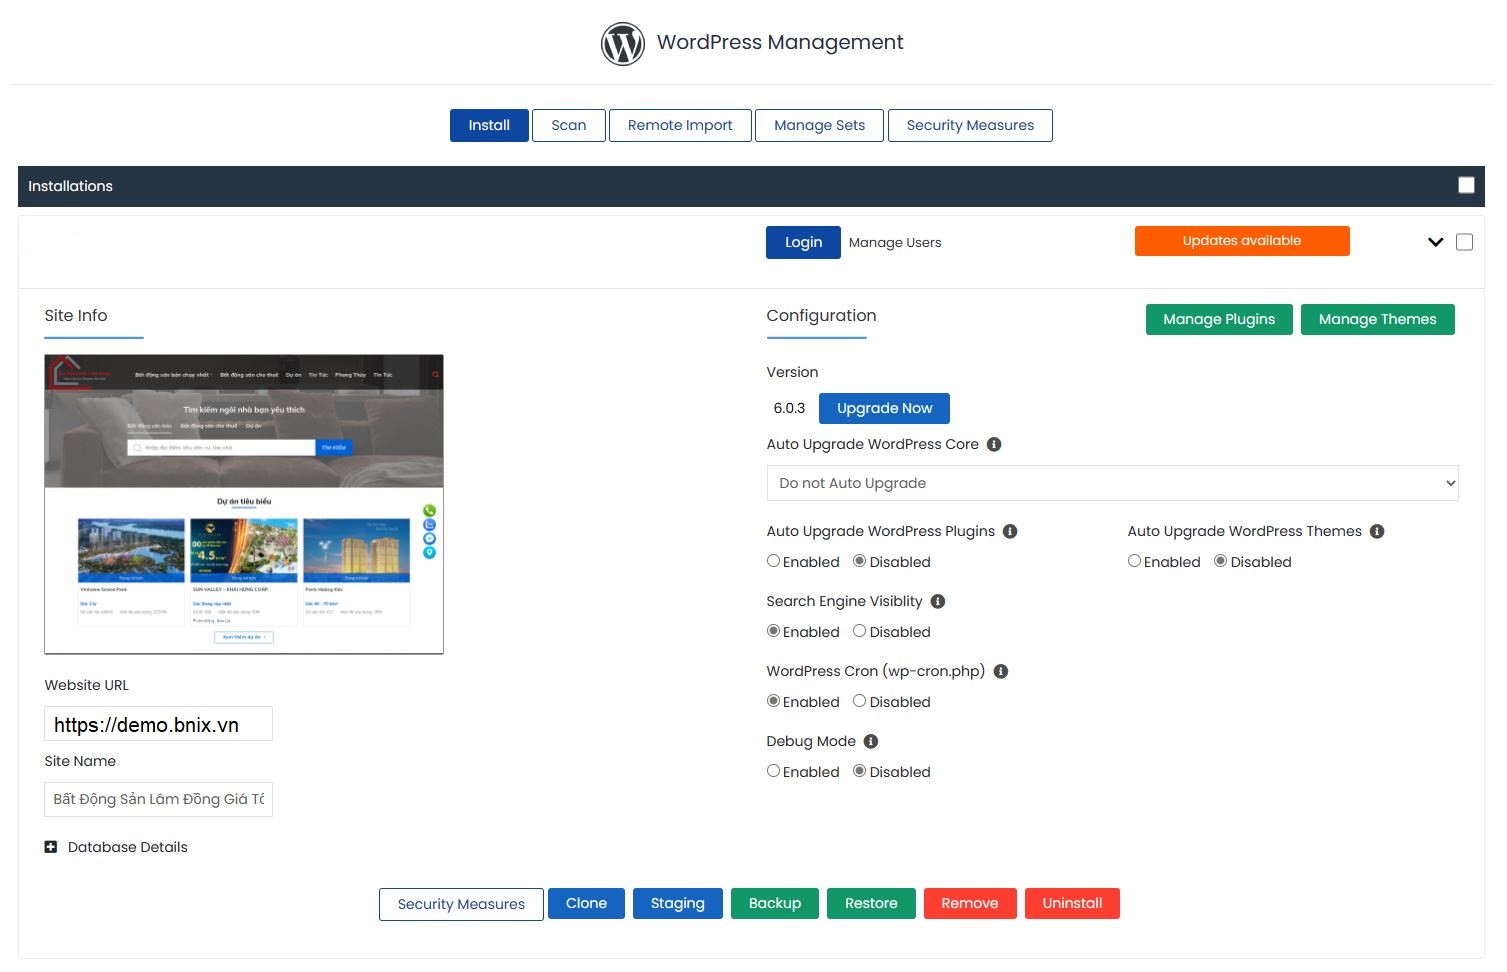The image size is (1507, 972).
Task: Open info icon for Debug Mode
Action: (871, 742)
